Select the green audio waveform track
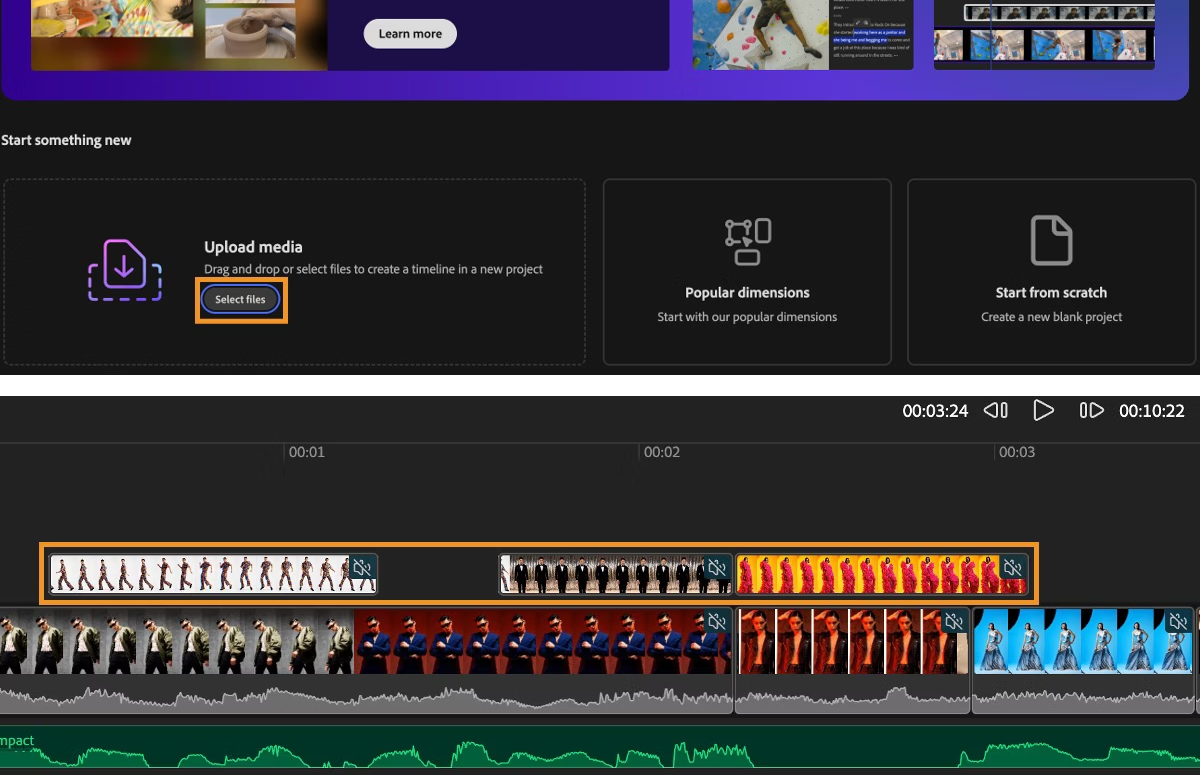The width and height of the screenshot is (1200, 775). 600,750
